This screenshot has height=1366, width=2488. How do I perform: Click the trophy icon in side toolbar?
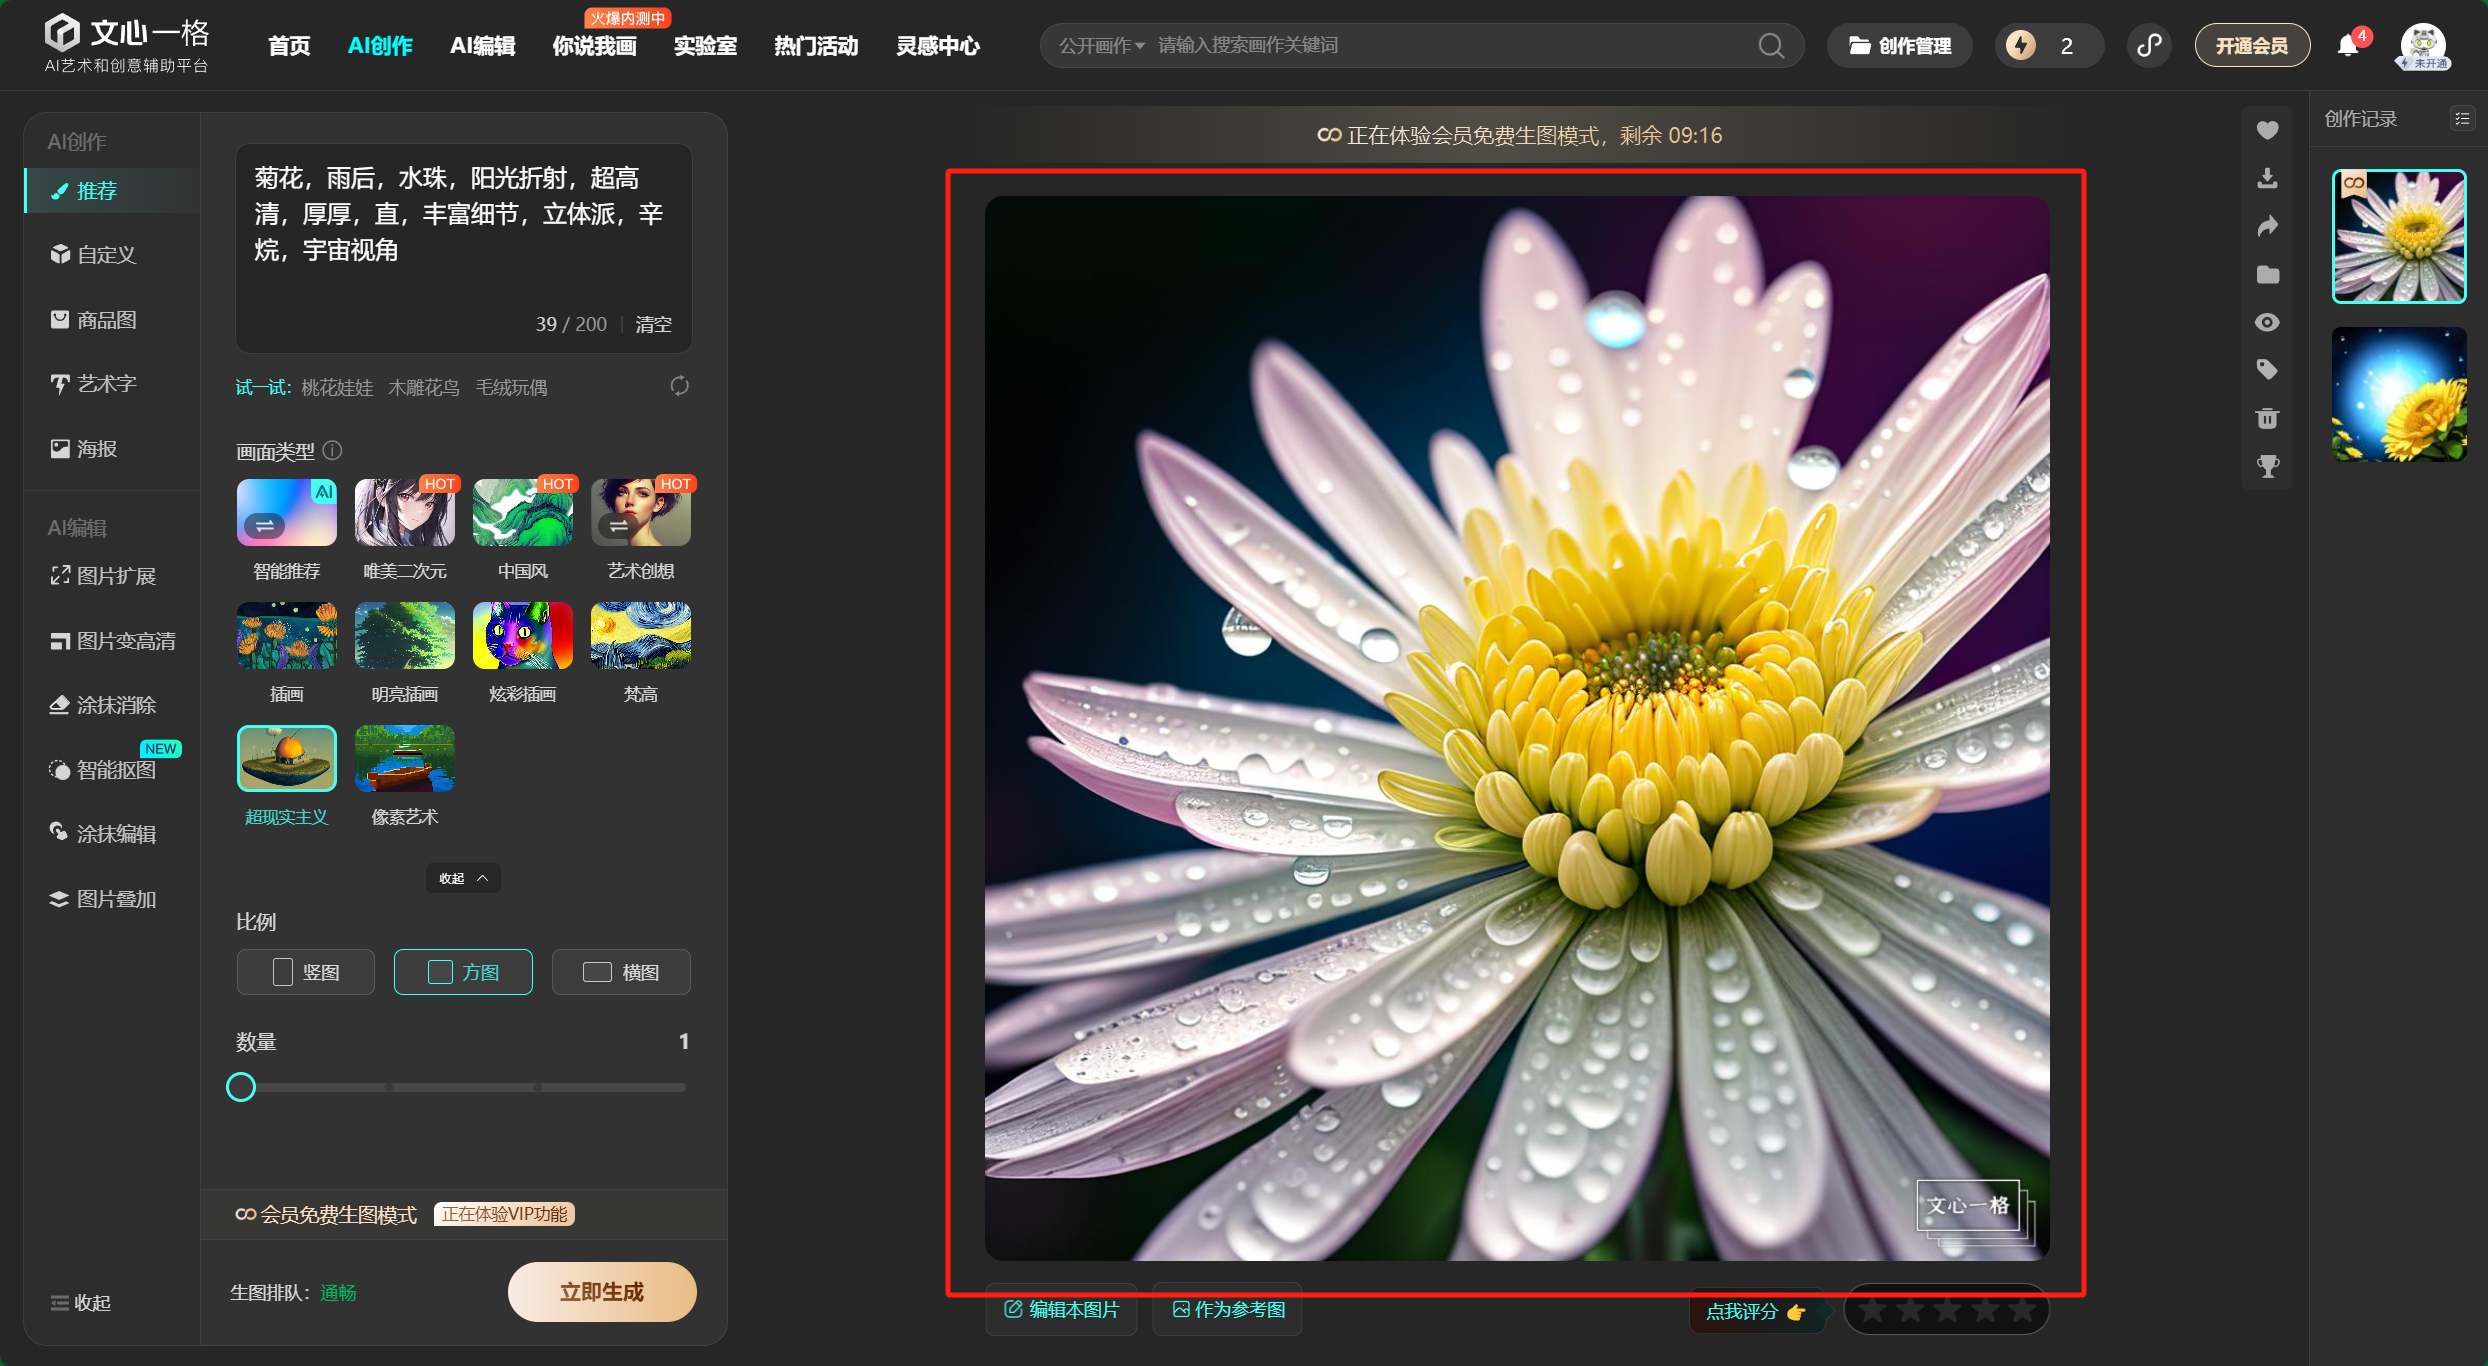(2267, 466)
